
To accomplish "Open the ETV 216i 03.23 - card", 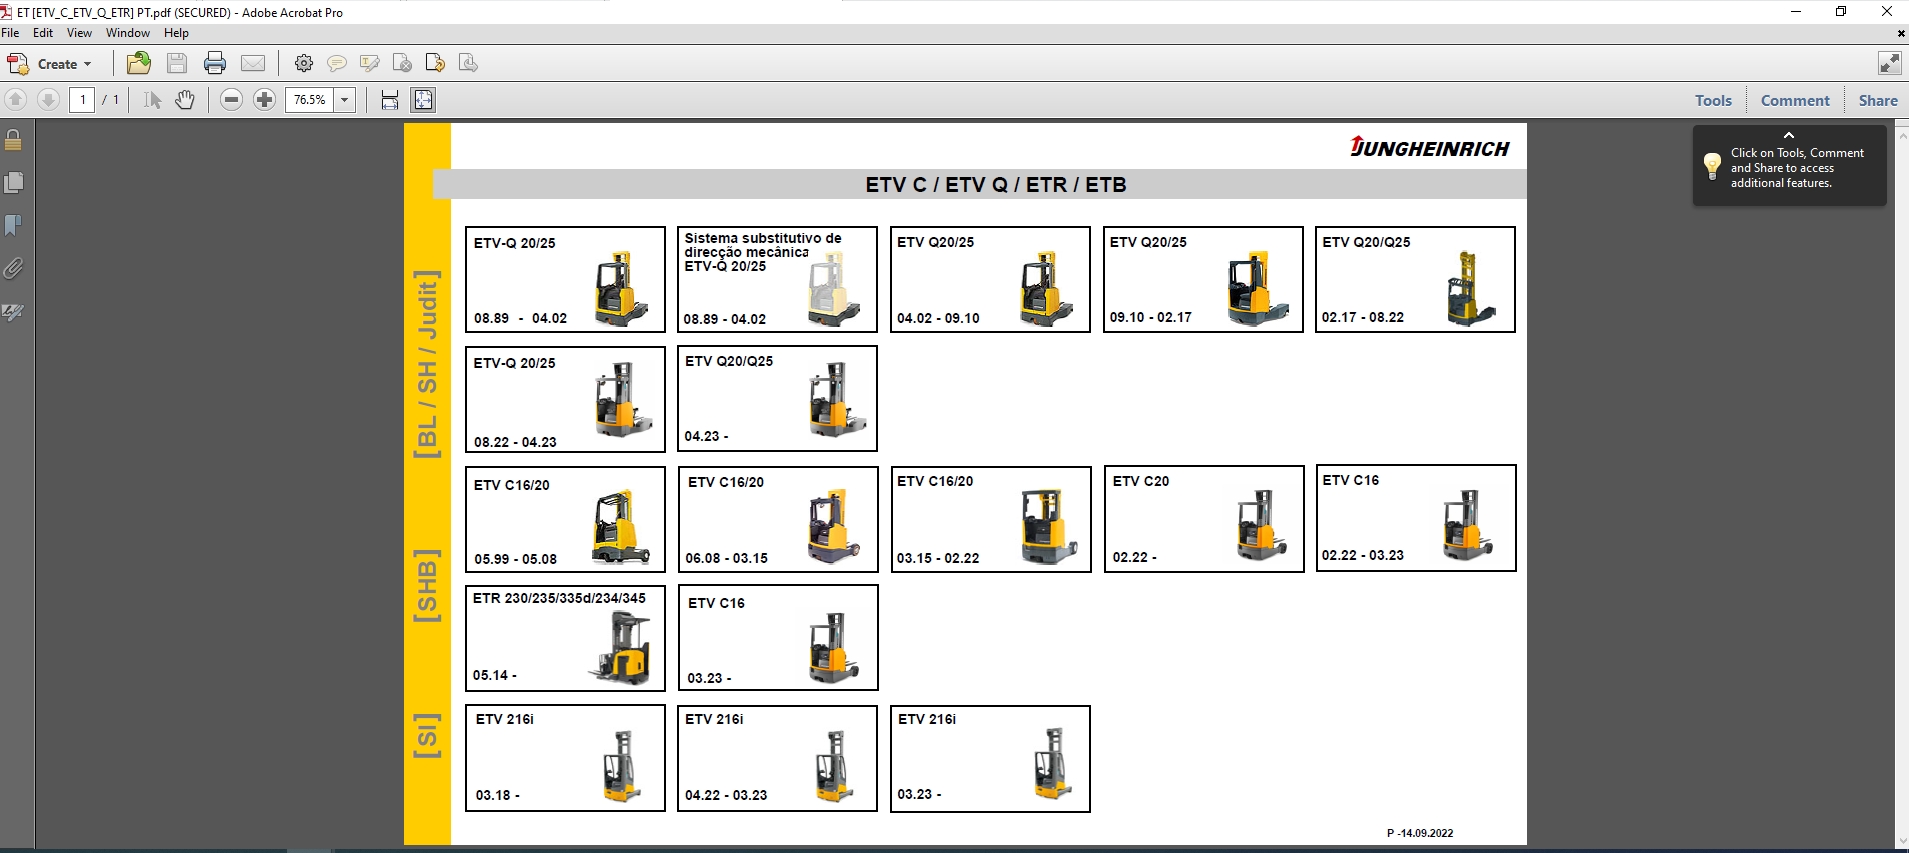I will tap(990, 759).
